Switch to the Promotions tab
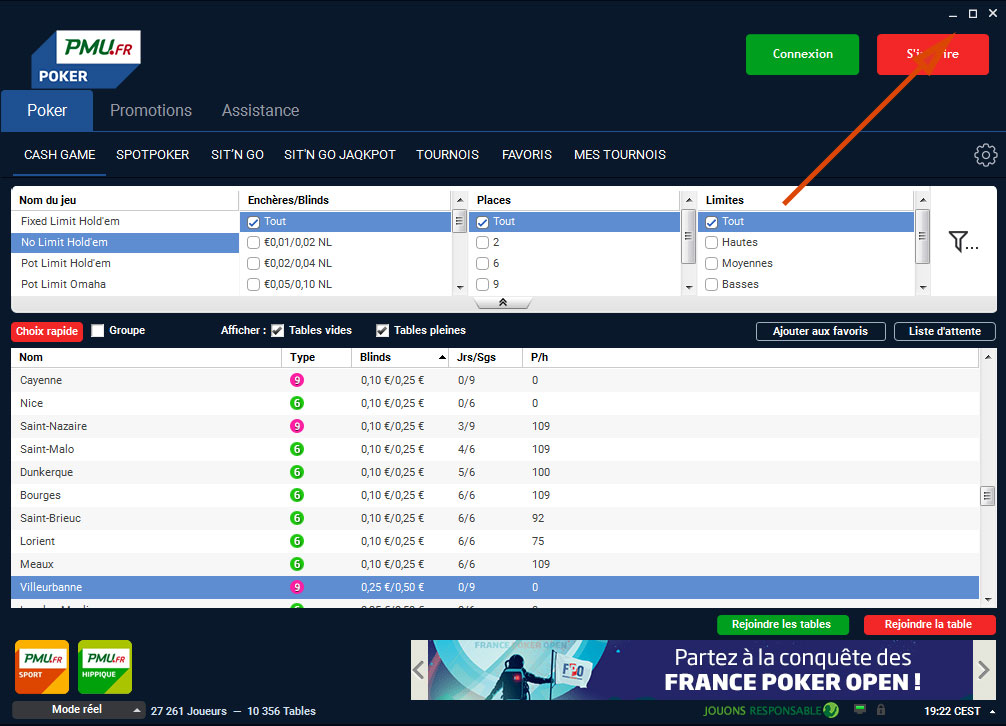 (x=151, y=111)
